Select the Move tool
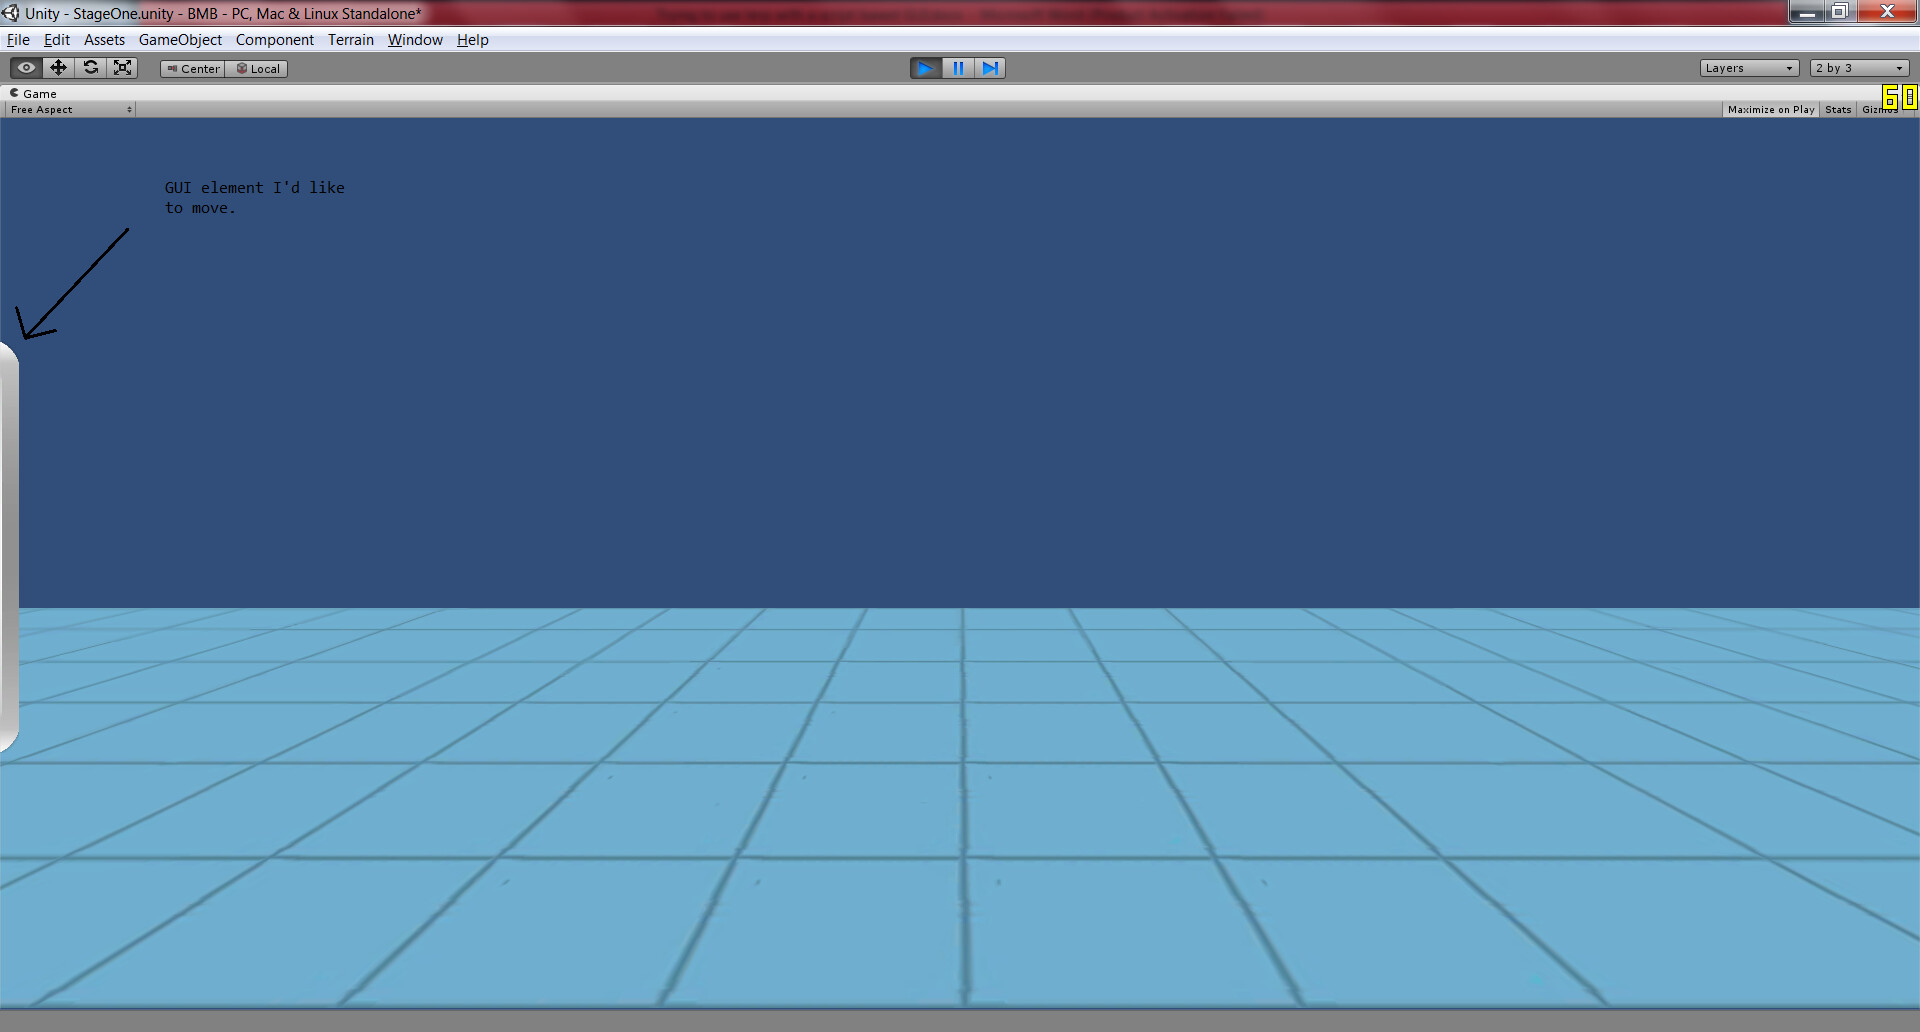The width and height of the screenshot is (1920, 1032). (x=57, y=67)
